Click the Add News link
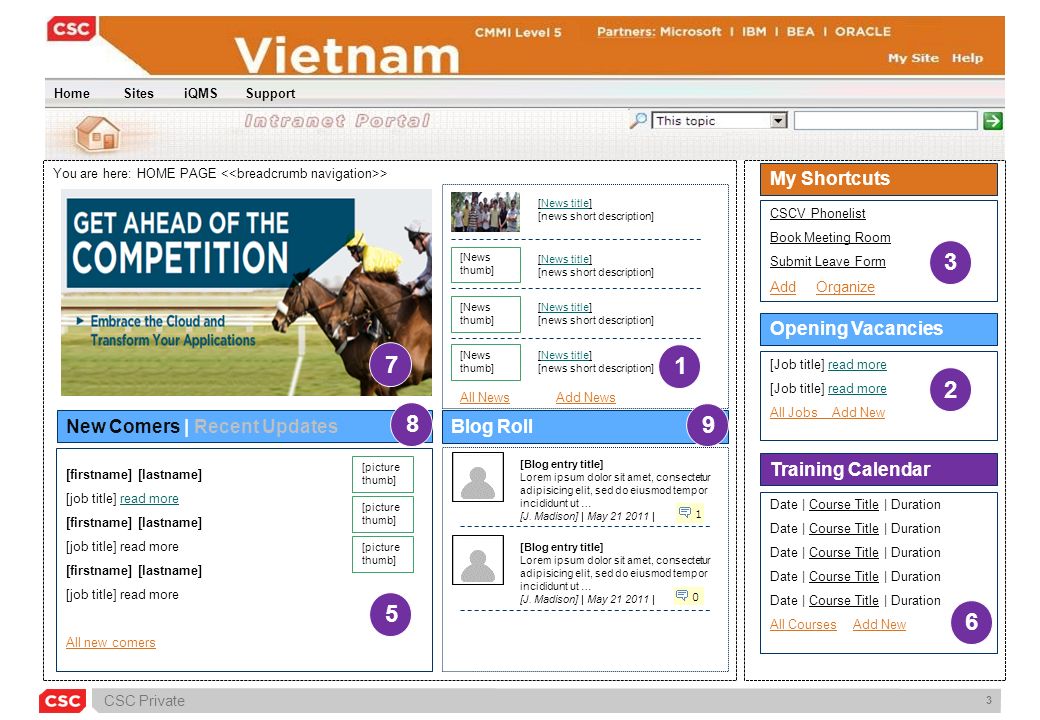1040x720 pixels. 585,397
